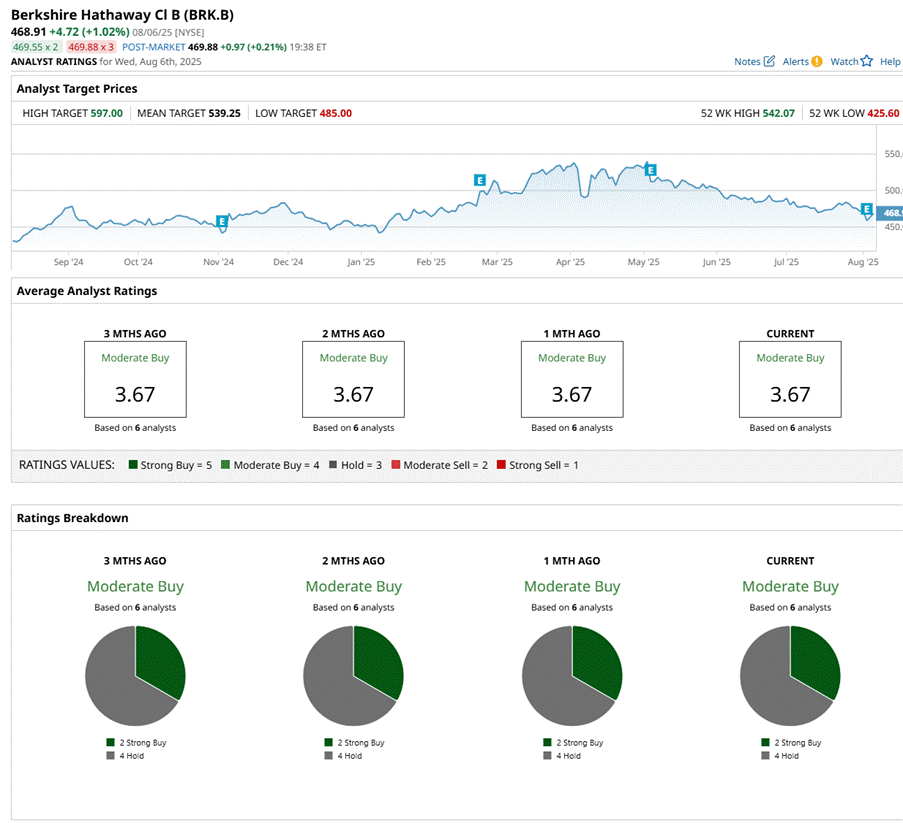903x823 pixels.
Task: Click the Hold = 3 legend swatch
Action: pos(333,465)
